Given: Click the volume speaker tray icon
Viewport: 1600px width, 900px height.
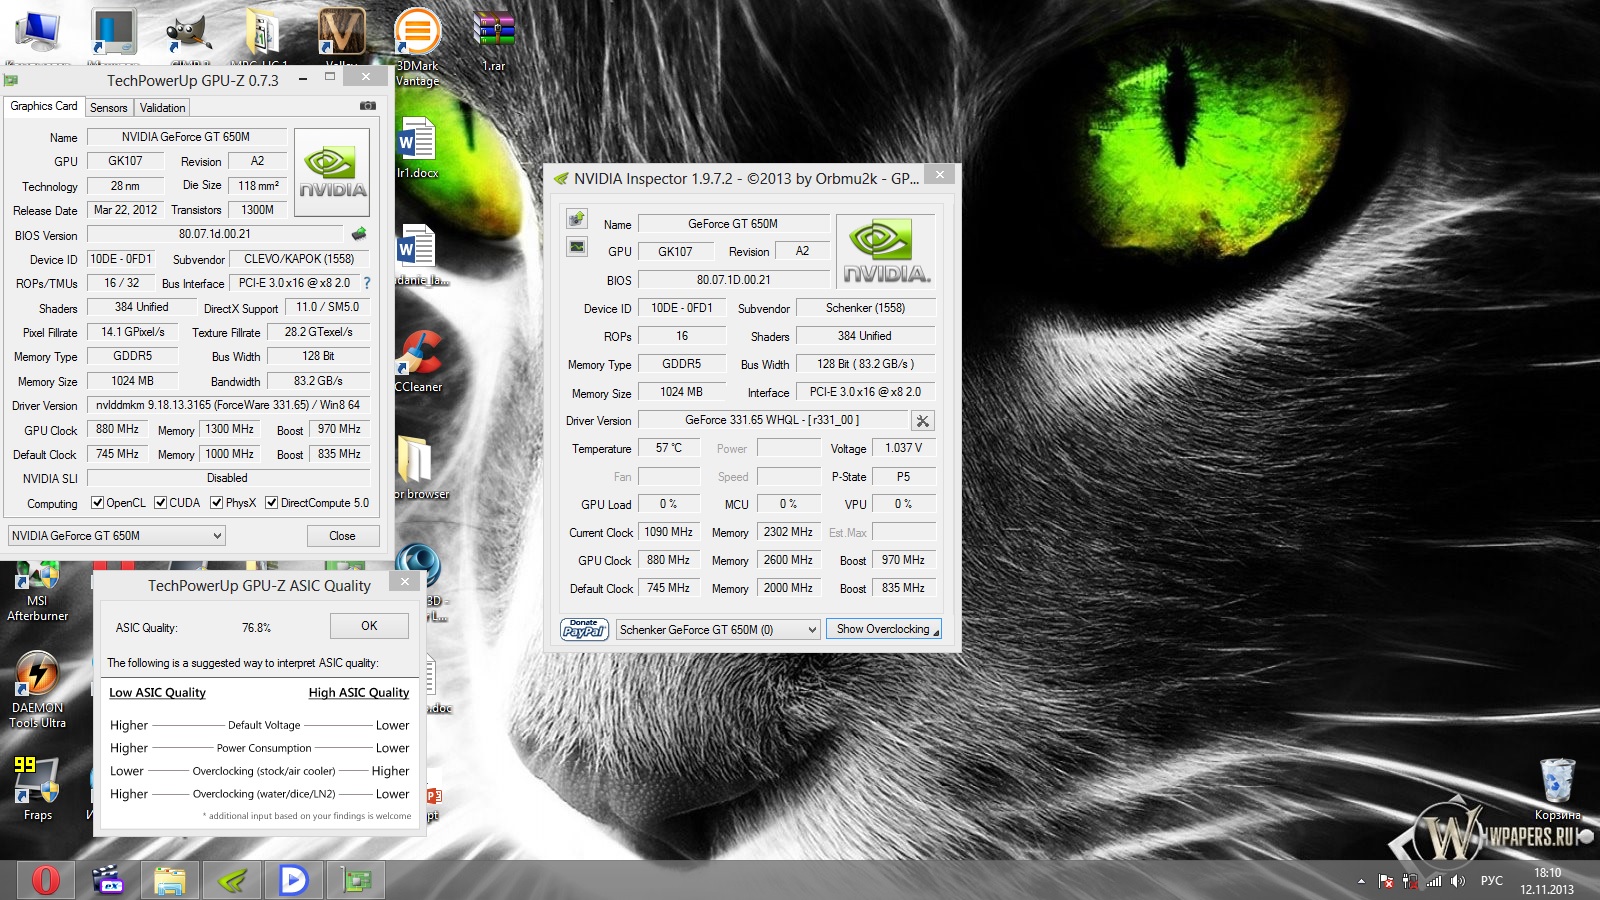Looking at the screenshot, I should 1458,881.
